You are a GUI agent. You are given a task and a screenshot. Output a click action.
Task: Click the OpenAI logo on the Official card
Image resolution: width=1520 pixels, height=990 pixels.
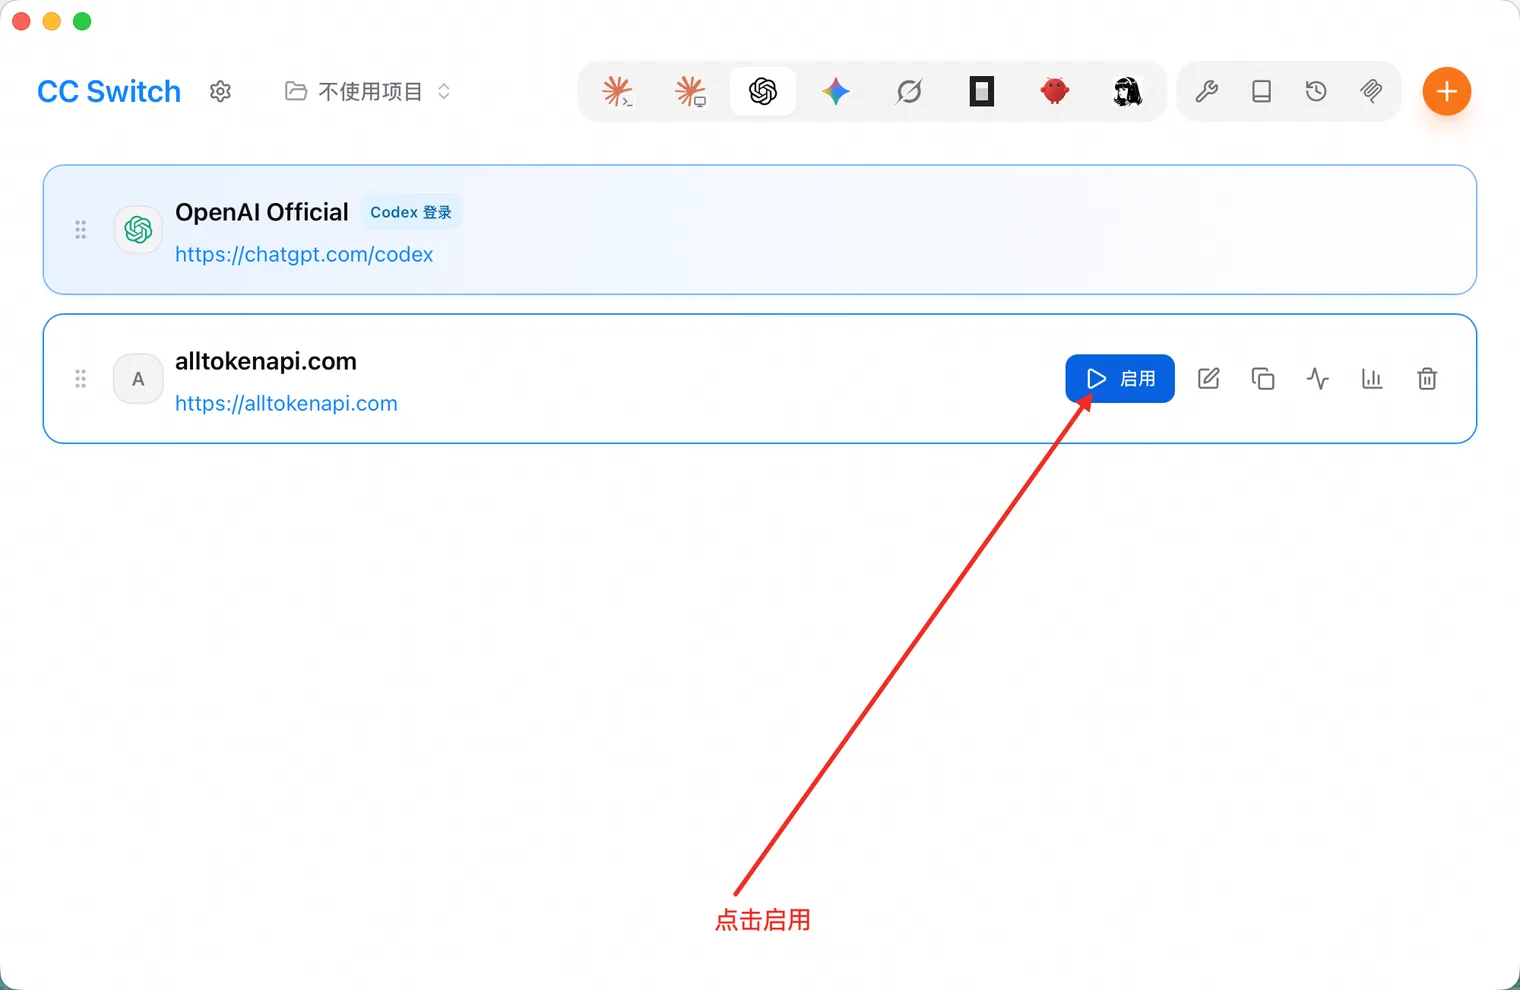pyautogui.click(x=138, y=230)
